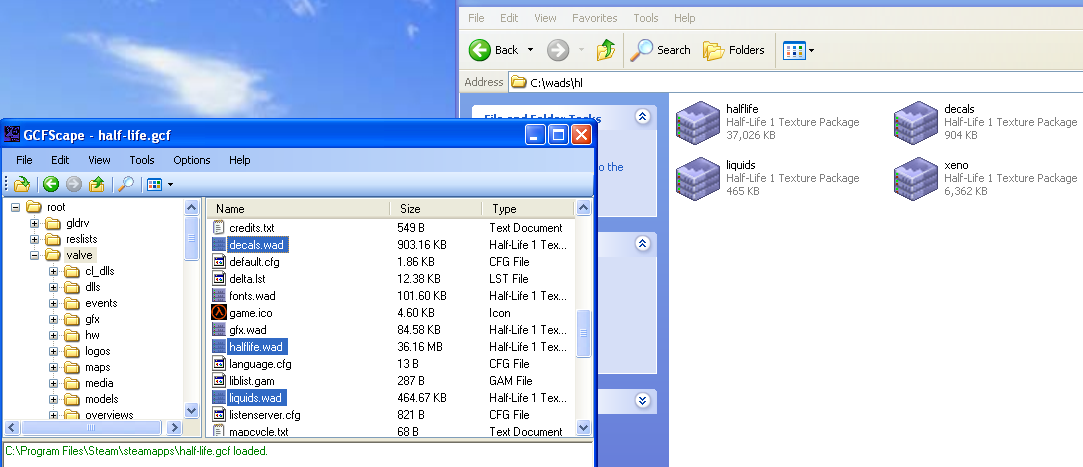Open Explorer Tools menu

pos(646,18)
